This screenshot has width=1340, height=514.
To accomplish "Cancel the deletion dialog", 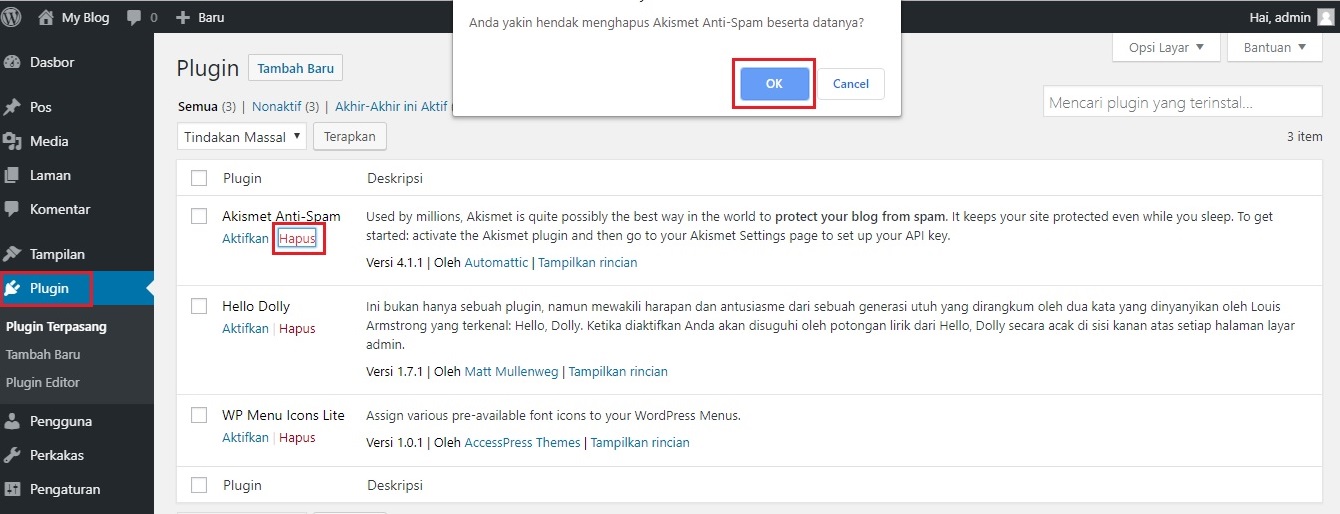I will 851,84.
